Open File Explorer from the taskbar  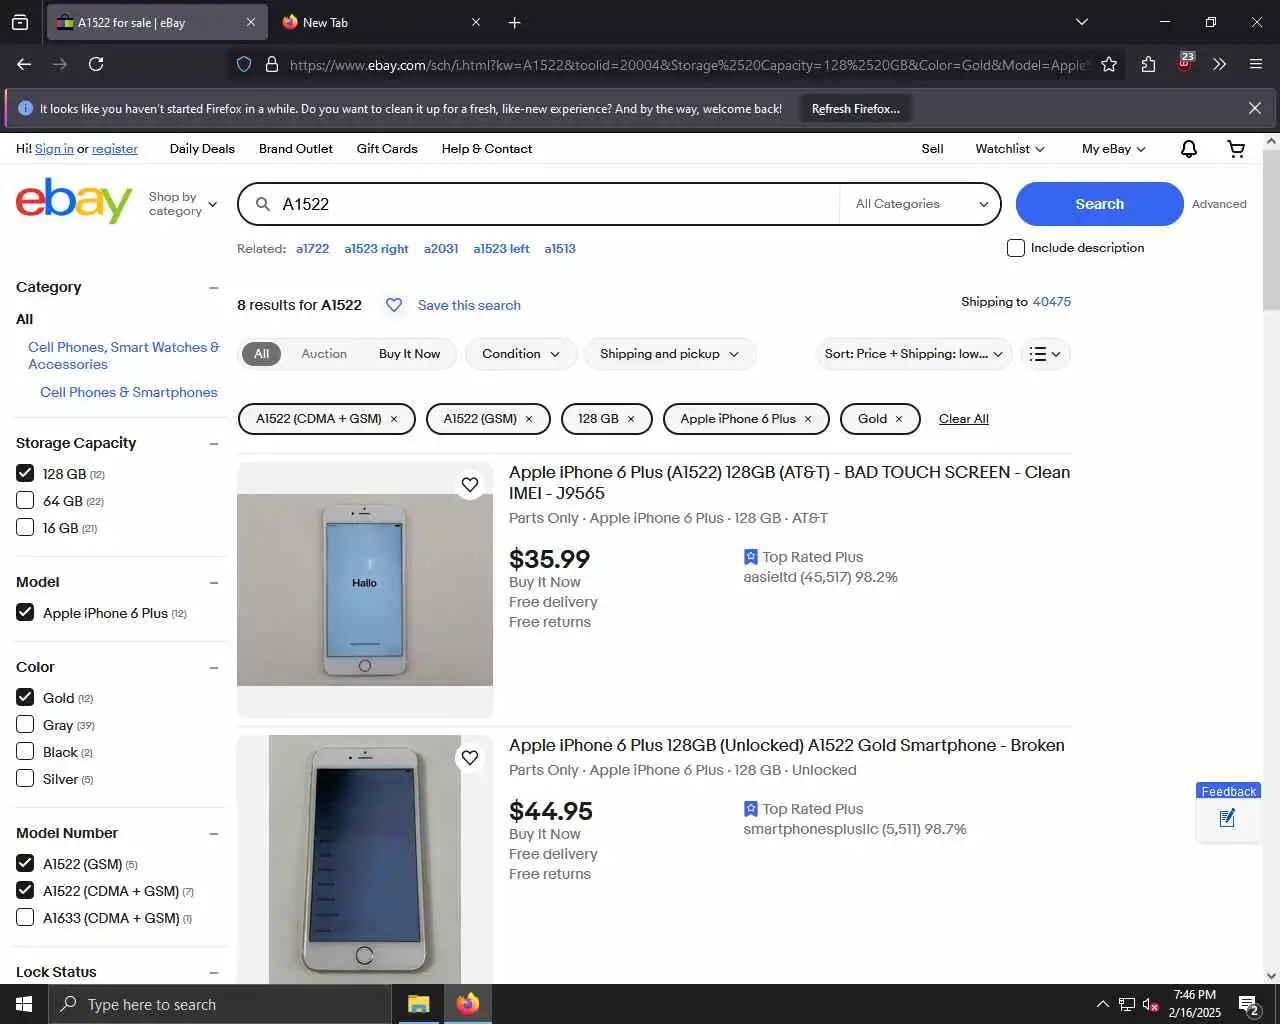pos(419,1004)
